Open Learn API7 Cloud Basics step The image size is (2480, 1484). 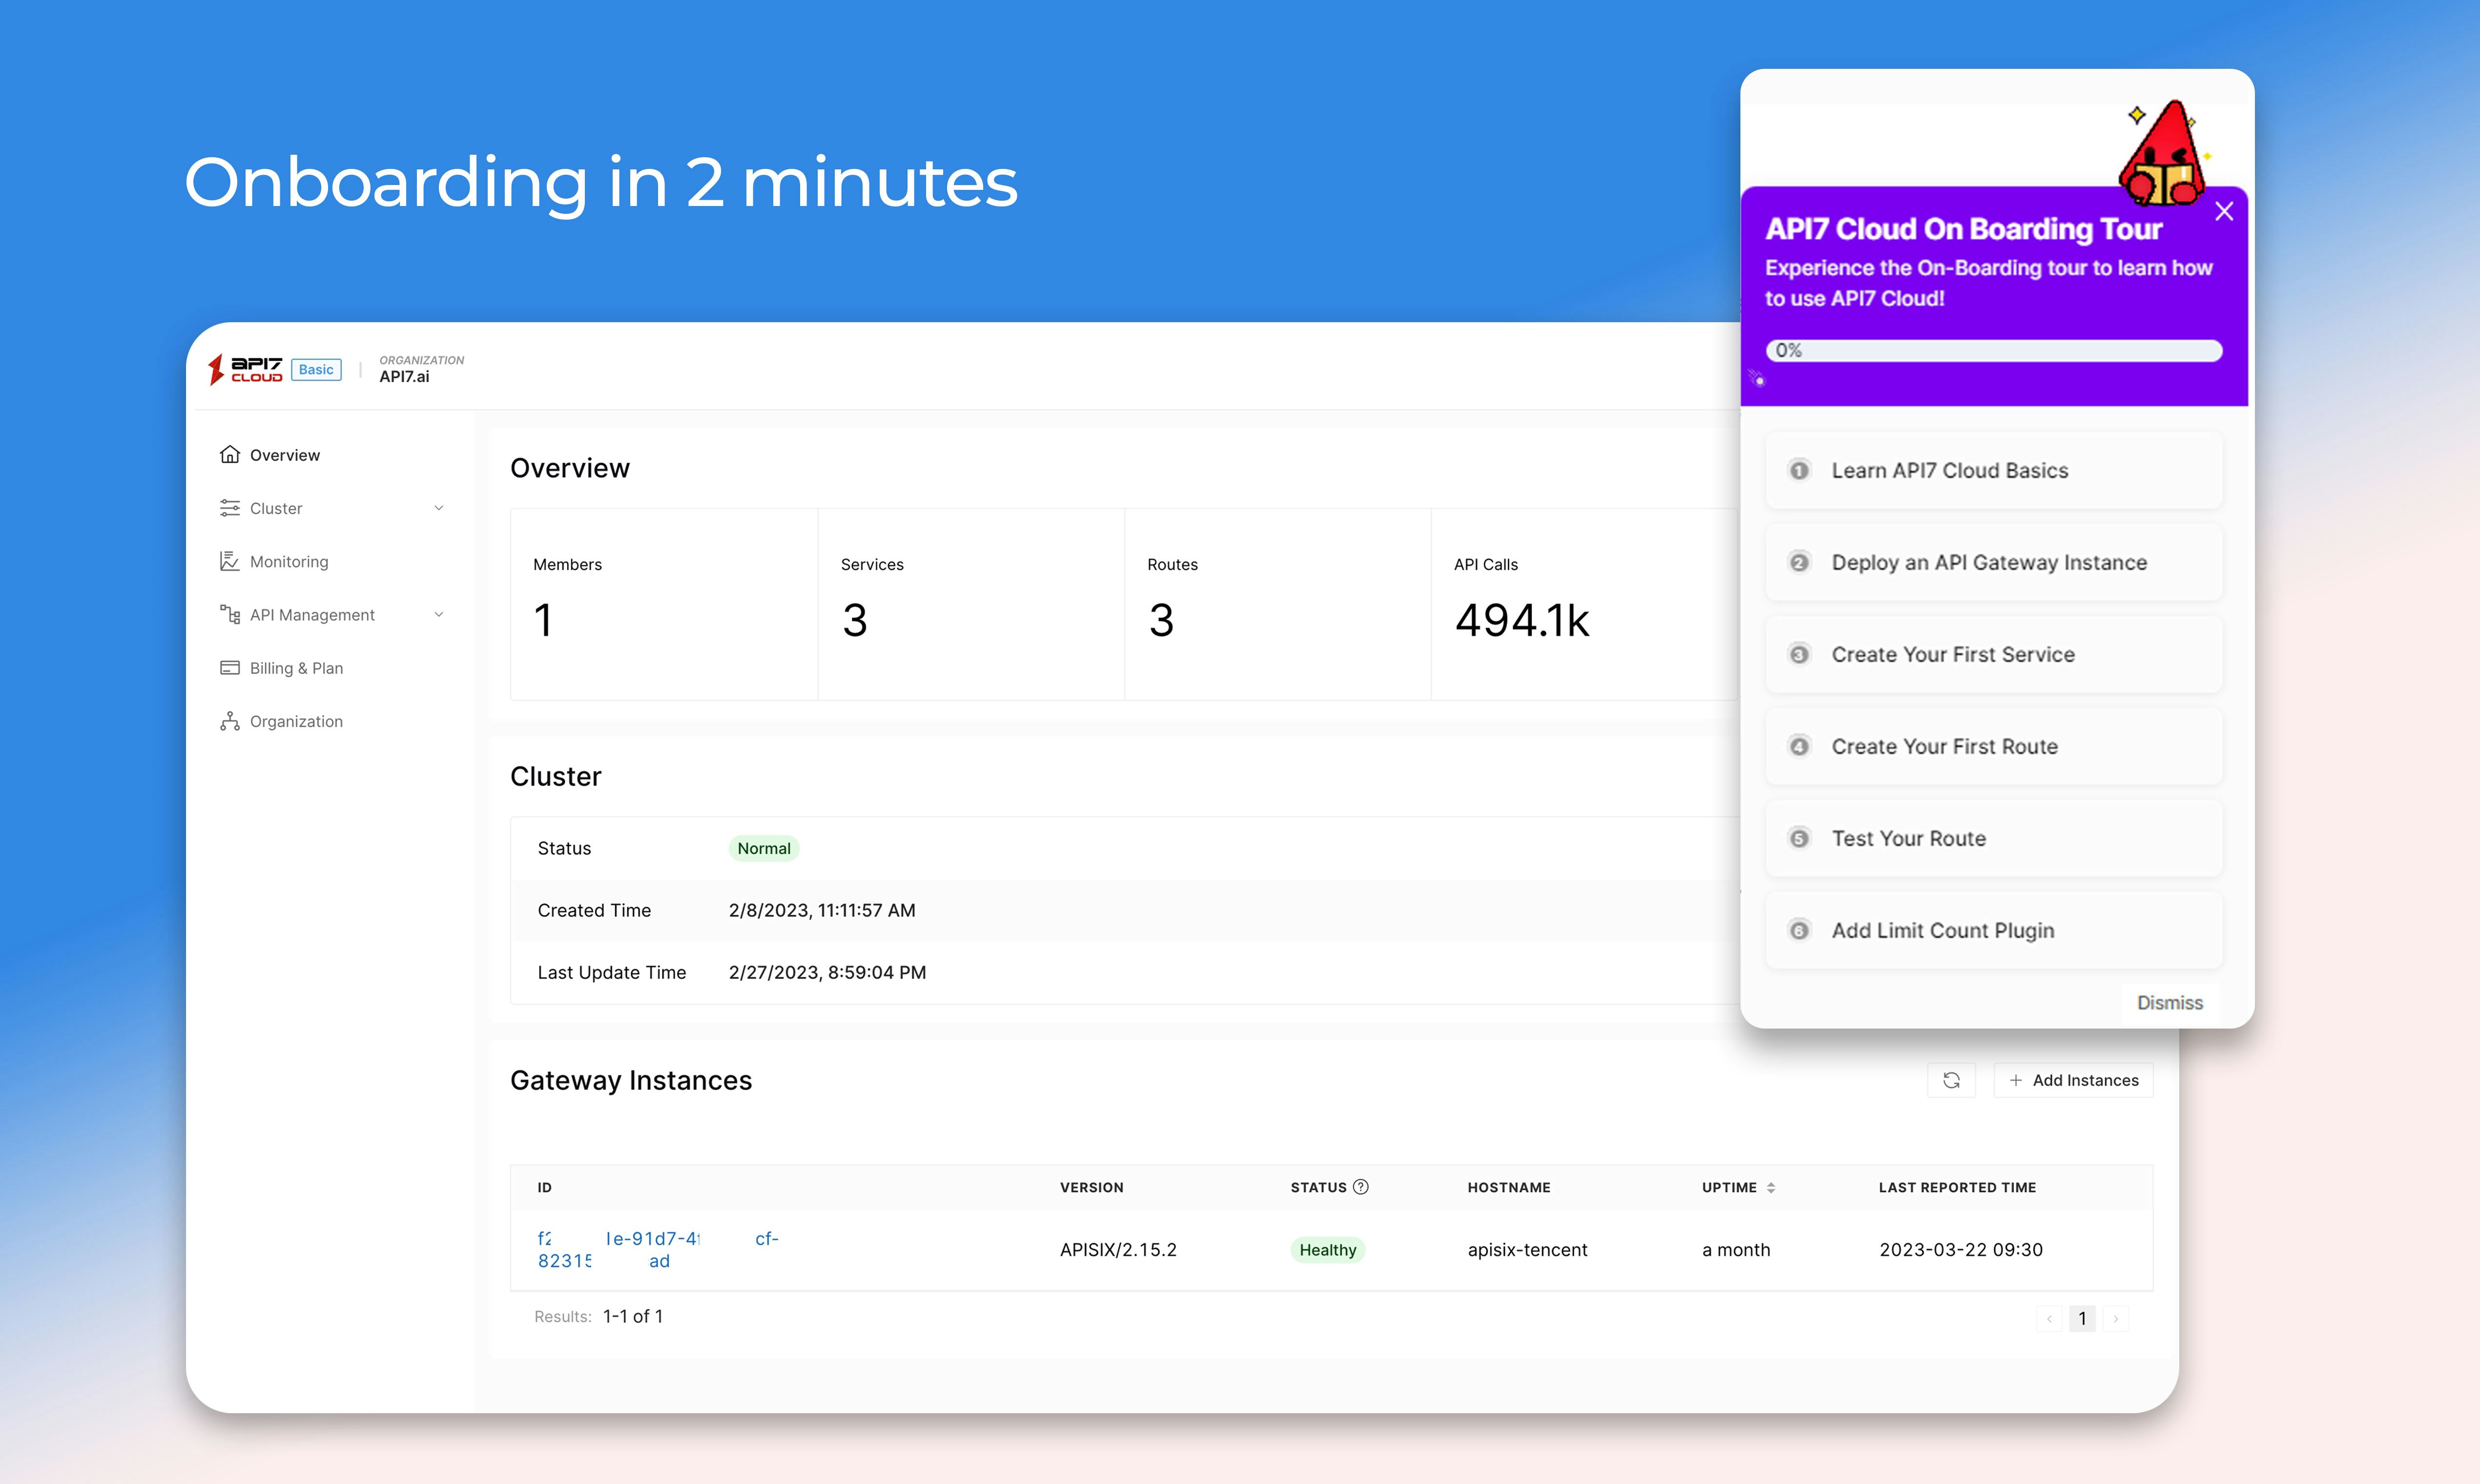[1993, 471]
